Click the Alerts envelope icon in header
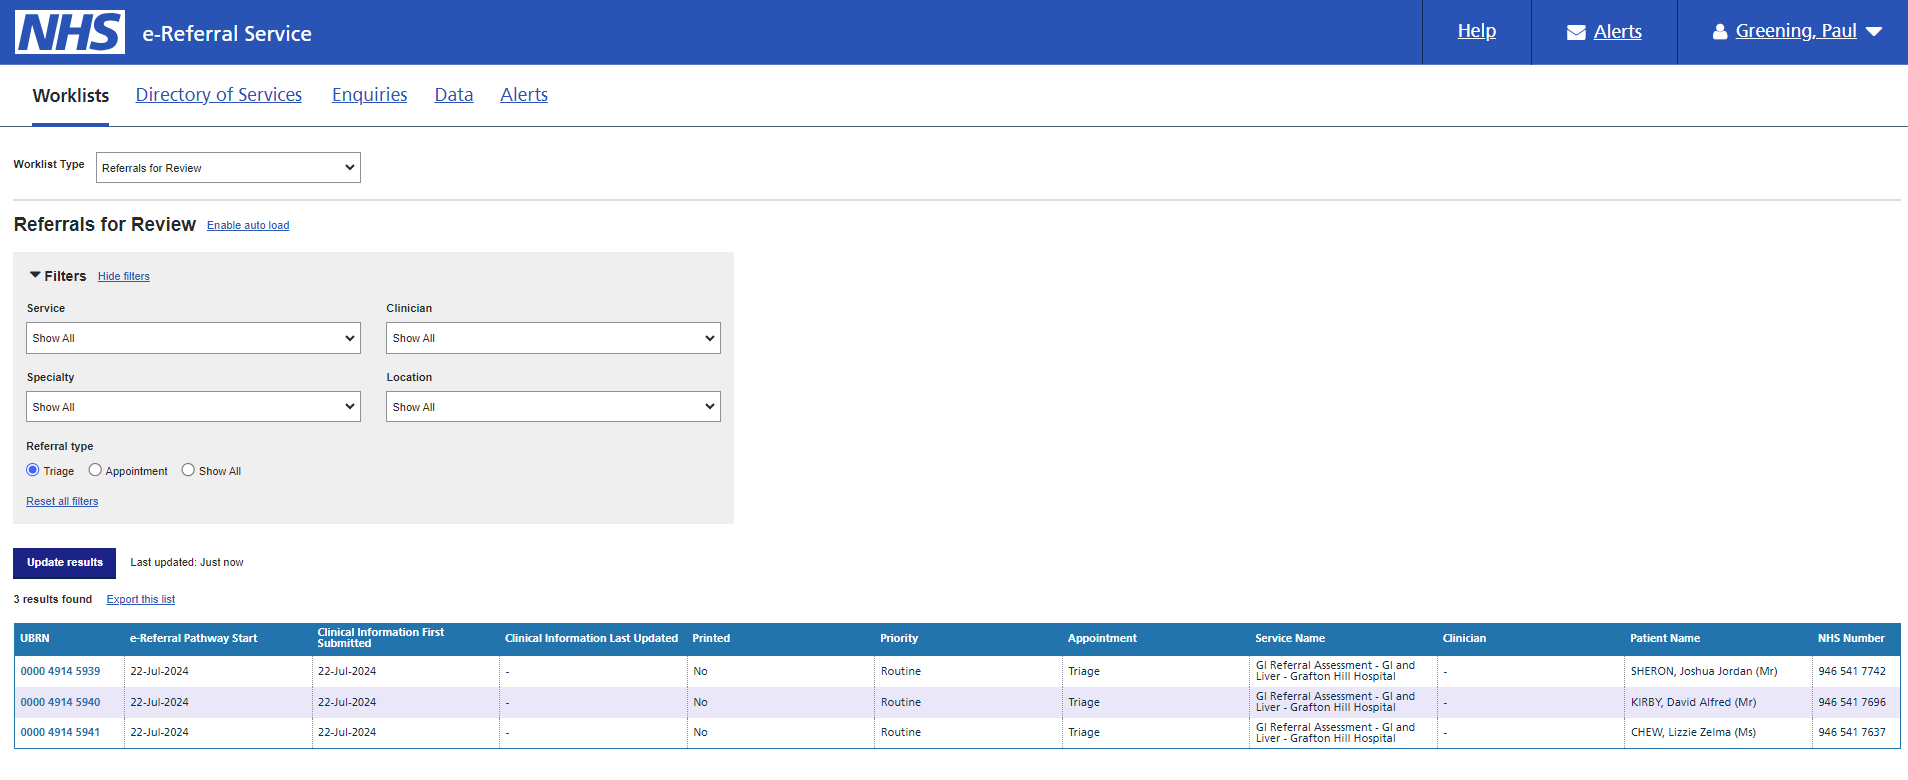Screen dimensions: 1908x780 (1576, 32)
